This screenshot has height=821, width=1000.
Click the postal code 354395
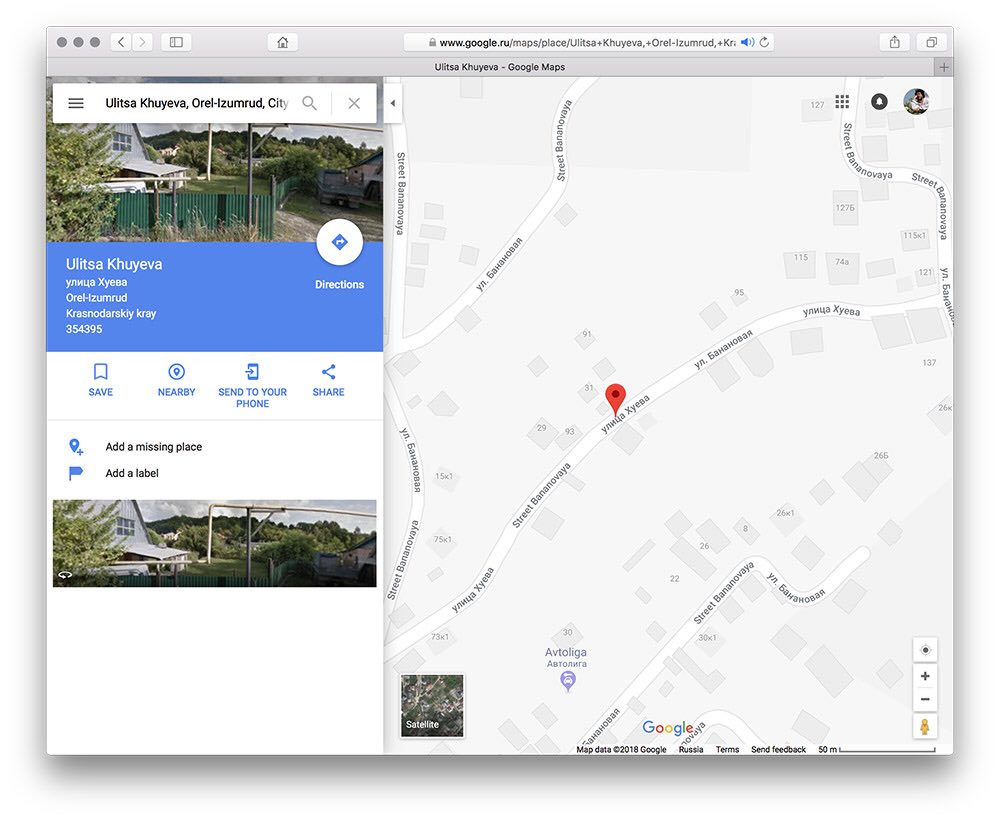click(84, 329)
